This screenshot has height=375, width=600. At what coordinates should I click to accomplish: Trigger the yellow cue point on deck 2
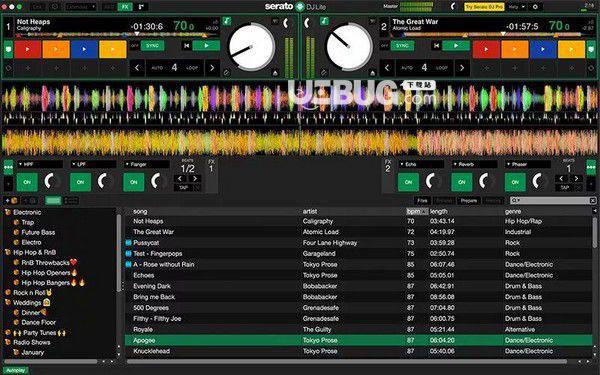(x=571, y=49)
